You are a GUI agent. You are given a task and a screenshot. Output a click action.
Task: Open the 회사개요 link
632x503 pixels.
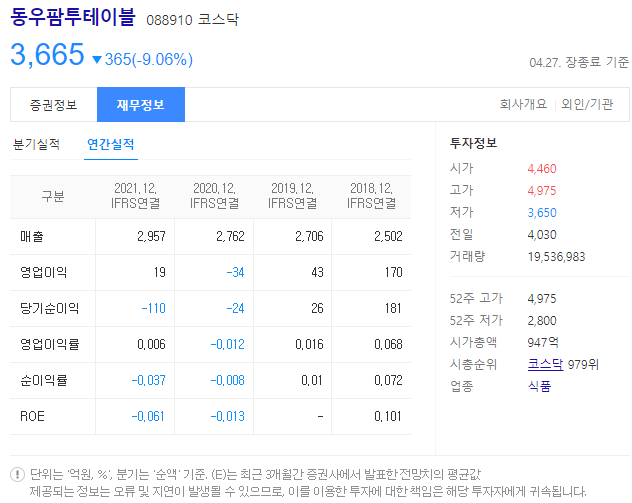coord(523,104)
